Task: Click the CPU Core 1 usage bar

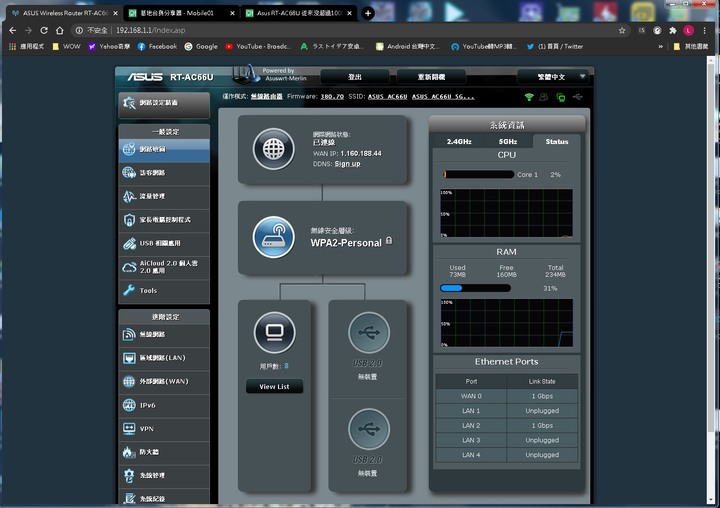Action: point(478,175)
